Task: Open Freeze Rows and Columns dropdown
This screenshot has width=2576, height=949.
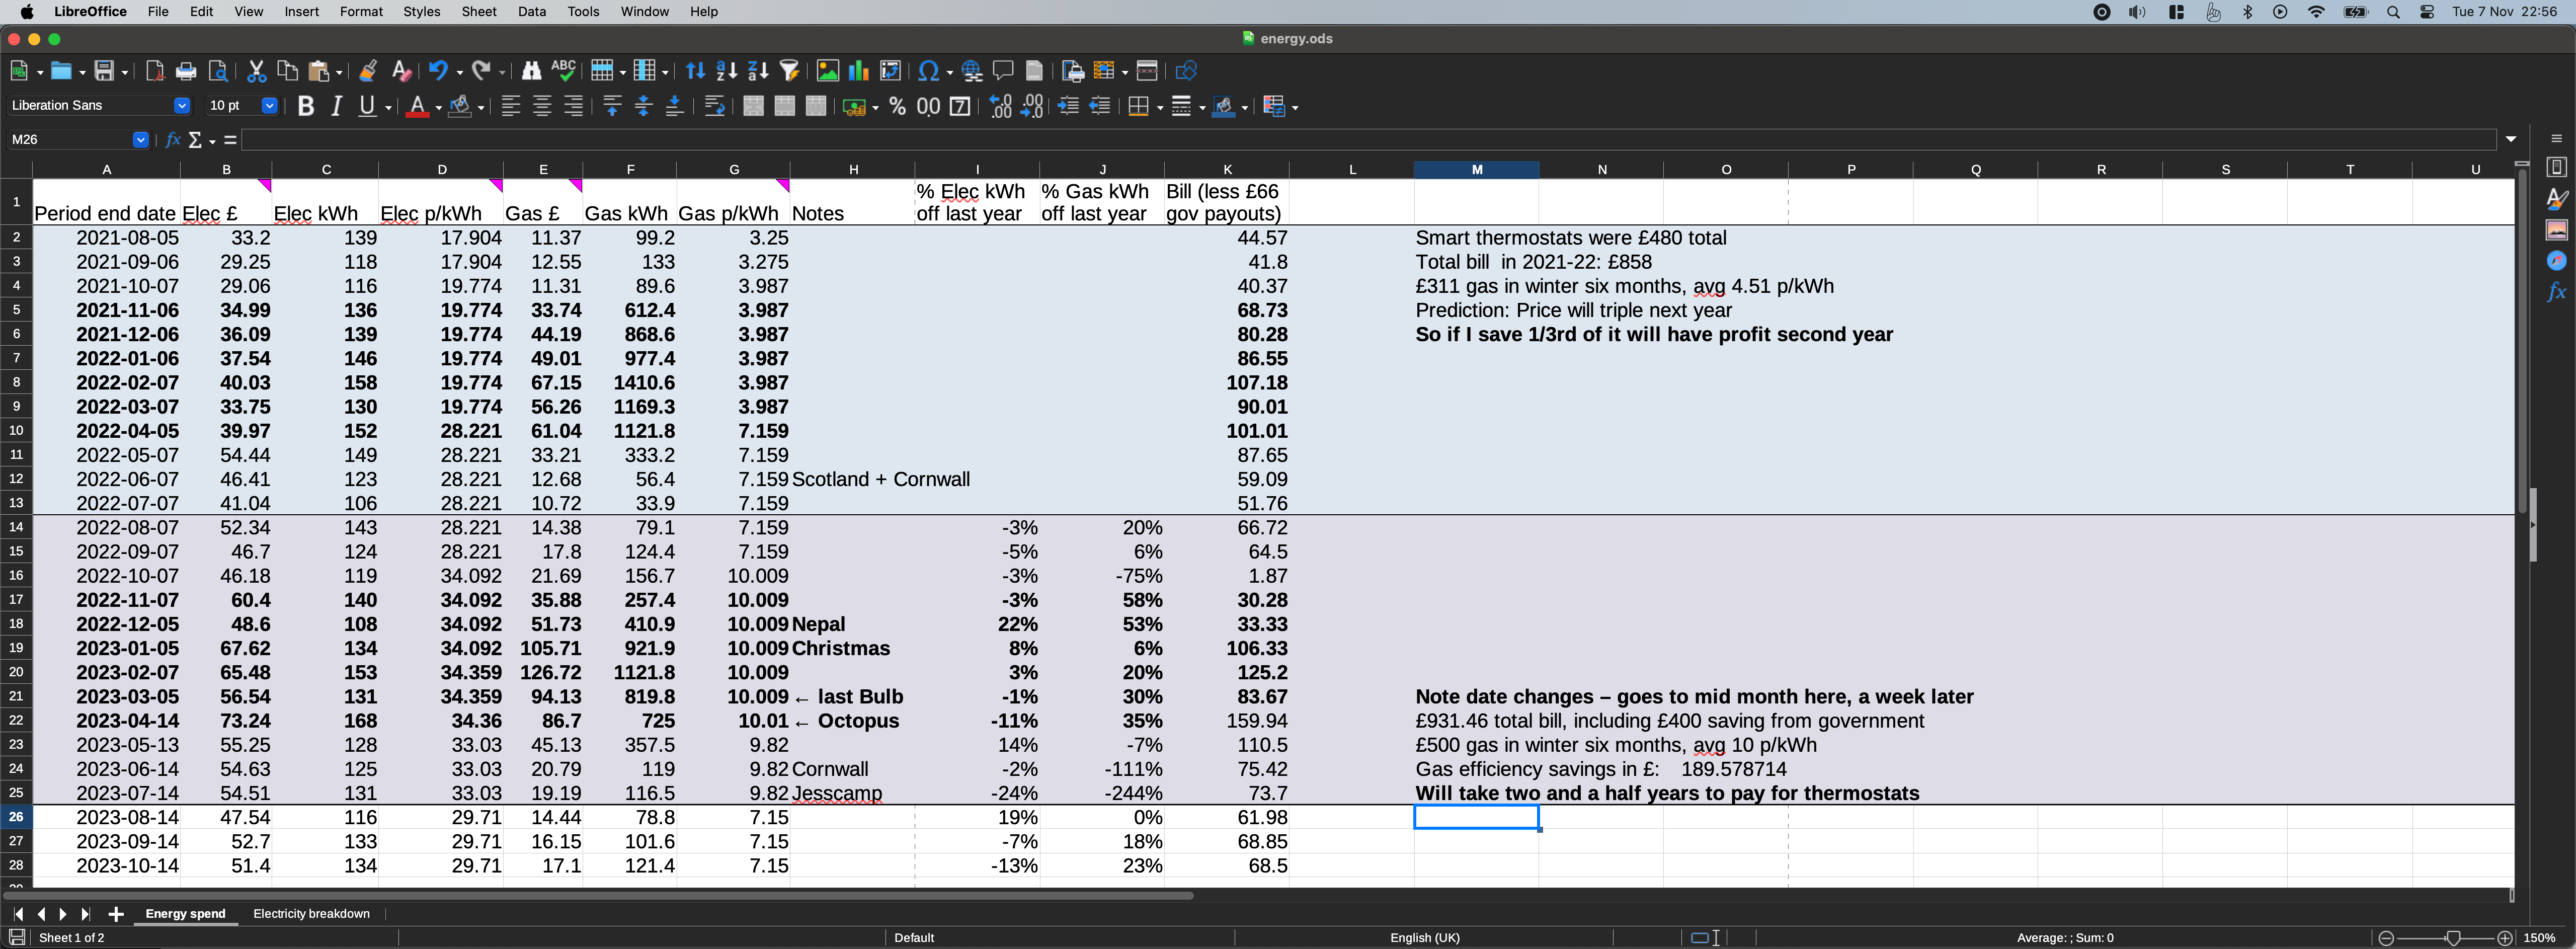Action: 1125,72
